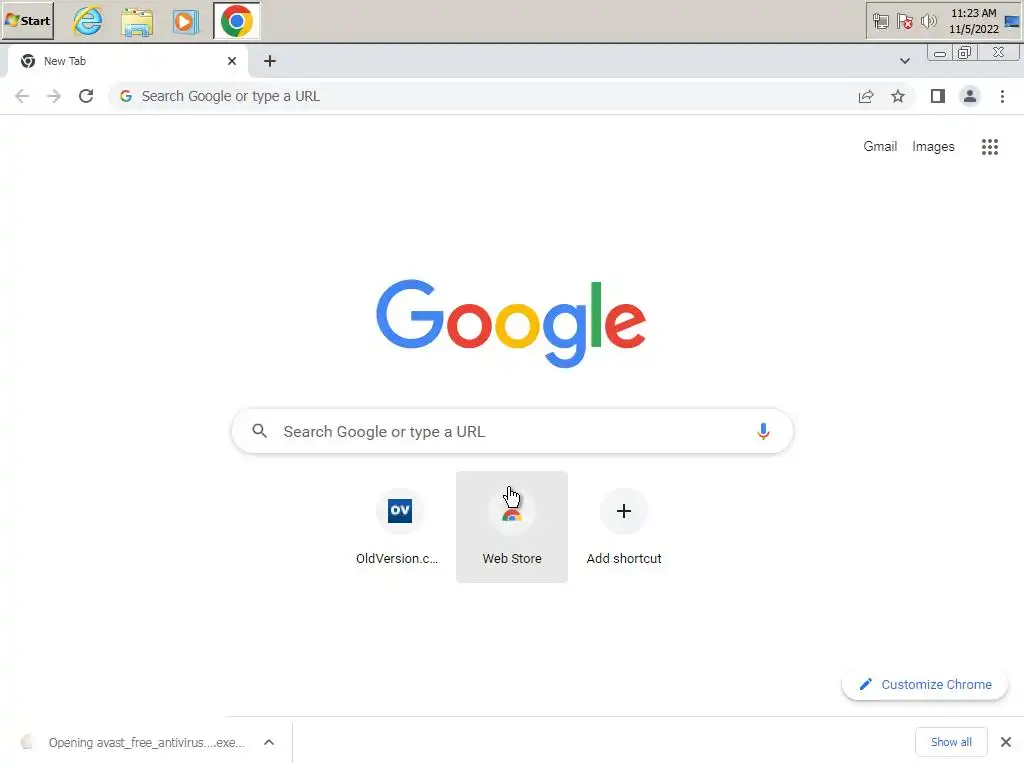Open the Windows Start menu
Screen dimensions: 1024x768
pyautogui.click(x=27, y=20)
